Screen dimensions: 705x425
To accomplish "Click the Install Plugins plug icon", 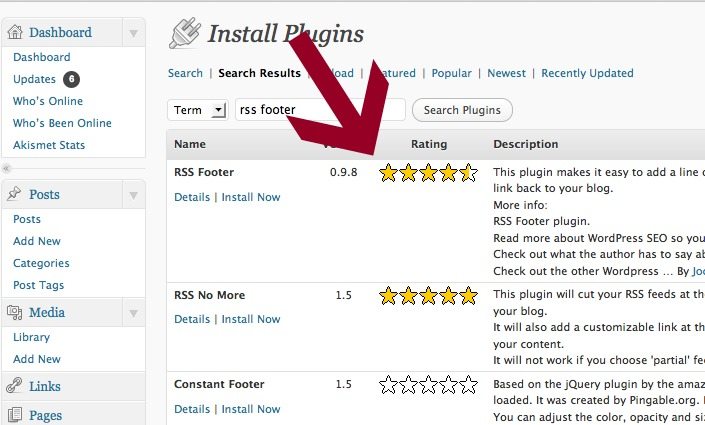I will [185, 33].
